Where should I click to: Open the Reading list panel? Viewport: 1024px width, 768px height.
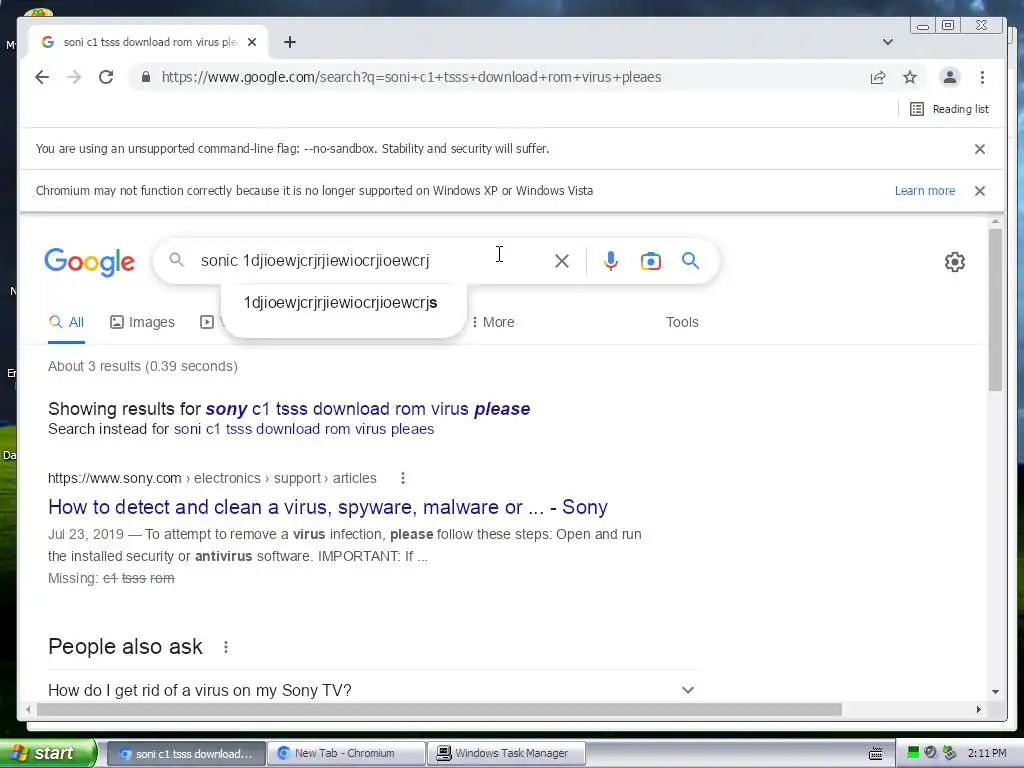point(949,109)
